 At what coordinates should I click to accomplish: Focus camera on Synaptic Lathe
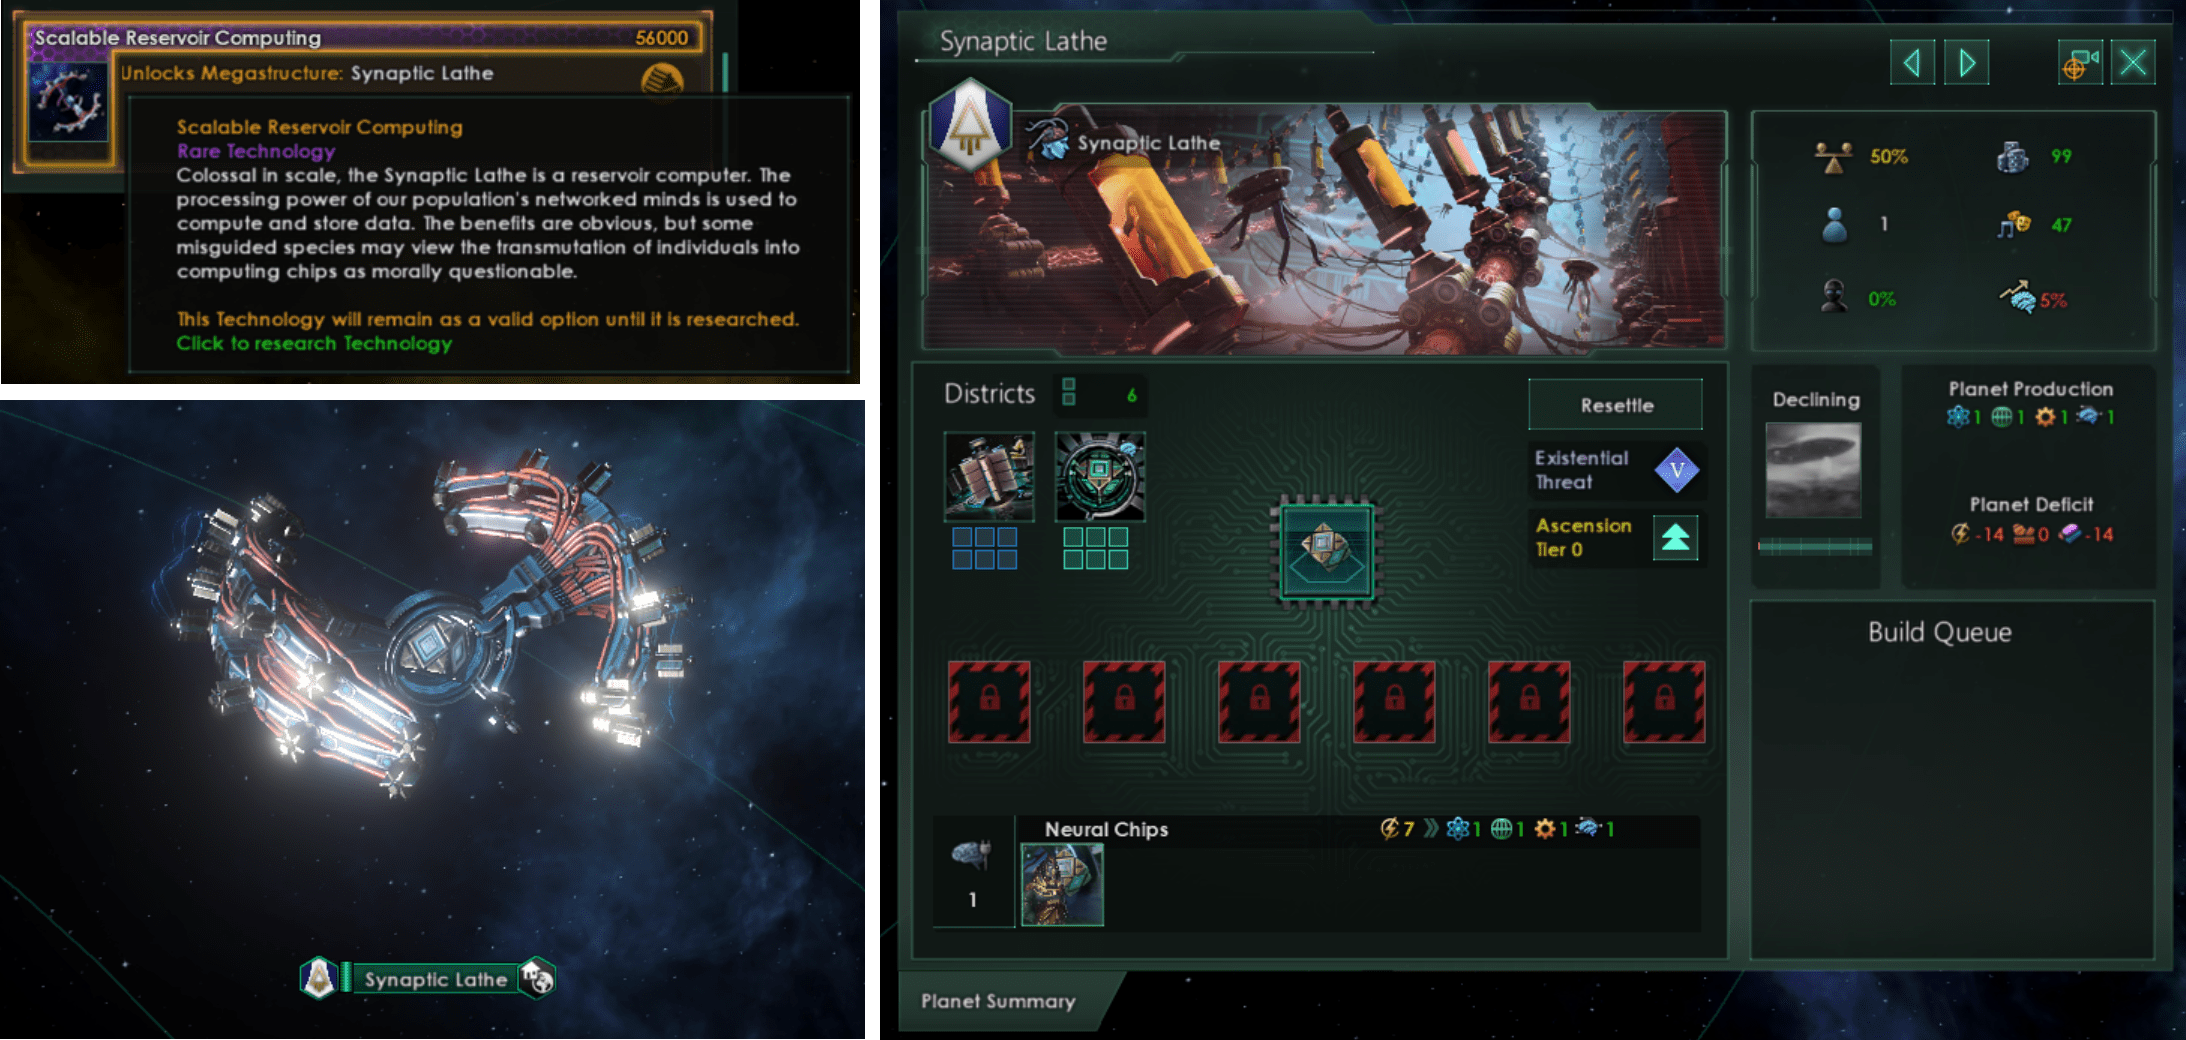tap(2080, 64)
